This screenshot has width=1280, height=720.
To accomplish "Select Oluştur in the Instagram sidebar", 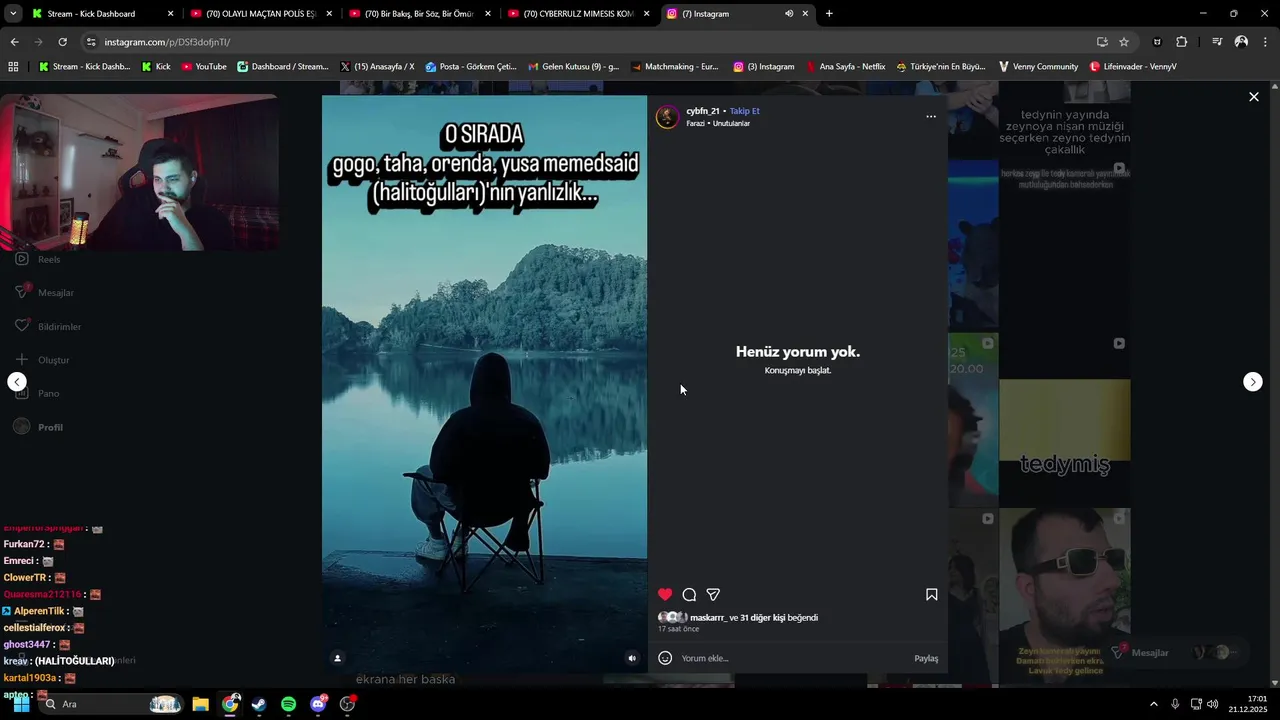I will point(42,360).
